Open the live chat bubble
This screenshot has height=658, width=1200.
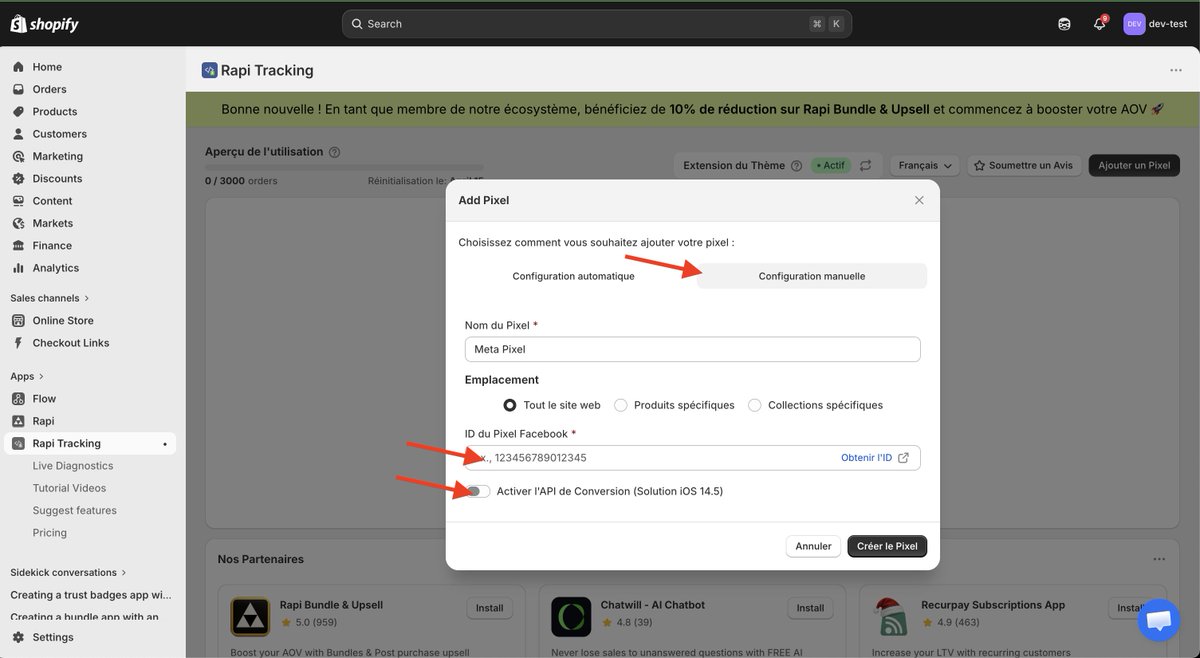pos(1158,620)
